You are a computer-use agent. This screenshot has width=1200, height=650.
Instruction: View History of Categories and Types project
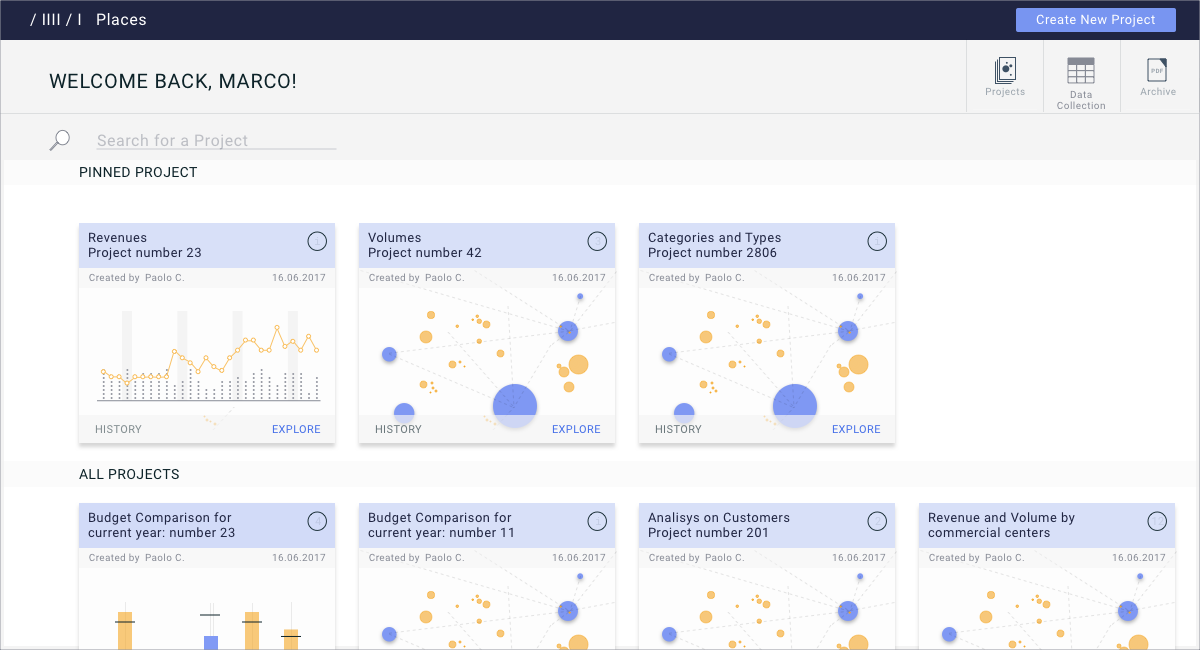(678, 429)
